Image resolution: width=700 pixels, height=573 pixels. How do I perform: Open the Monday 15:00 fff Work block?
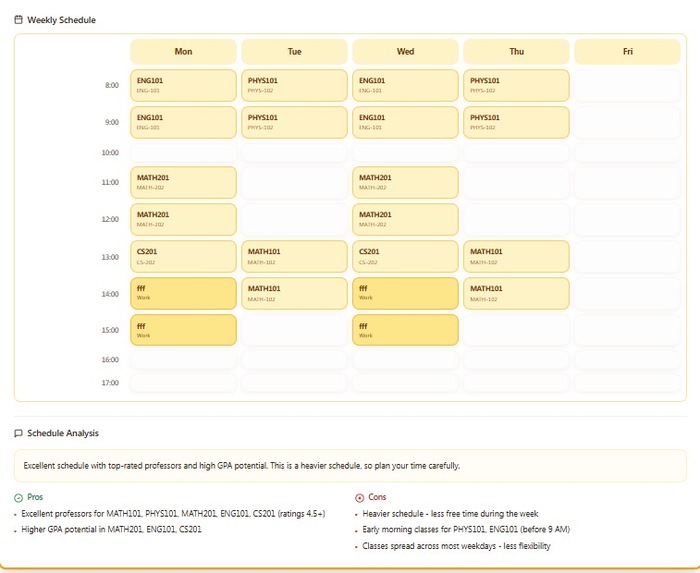pos(183,330)
